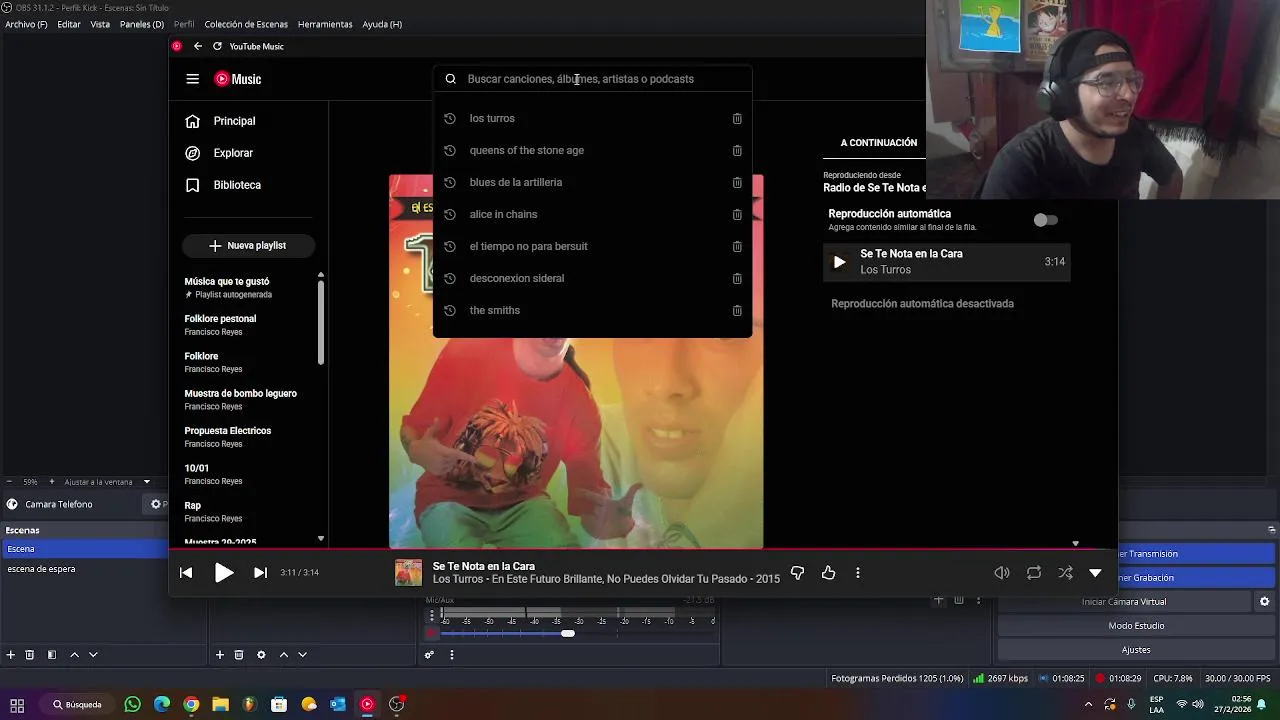Toggle shuffle in the player
Screen dimensions: 1280x720
coord(1066,573)
